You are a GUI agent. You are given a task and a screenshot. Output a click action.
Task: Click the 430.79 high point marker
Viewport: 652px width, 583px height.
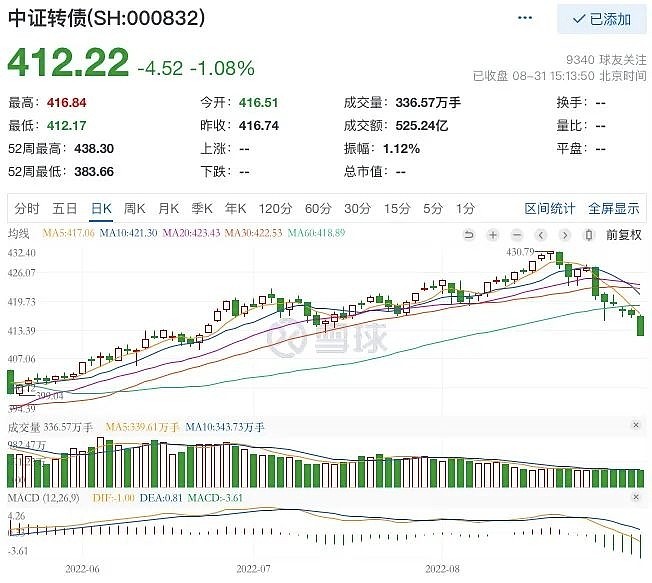click(520, 252)
